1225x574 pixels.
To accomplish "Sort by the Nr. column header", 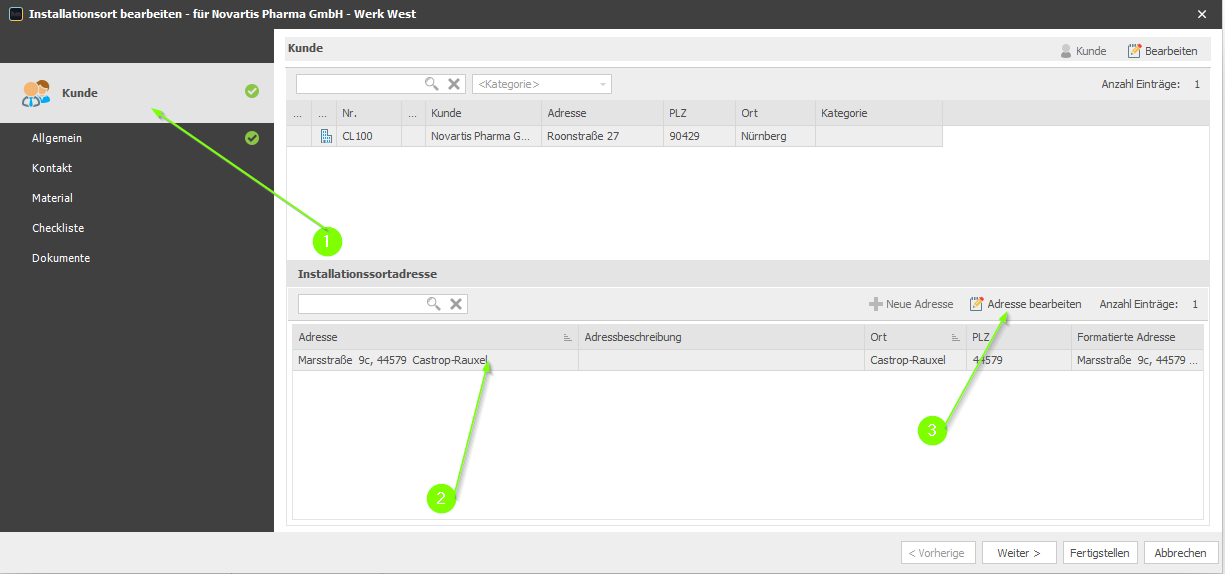I will (x=368, y=113).
